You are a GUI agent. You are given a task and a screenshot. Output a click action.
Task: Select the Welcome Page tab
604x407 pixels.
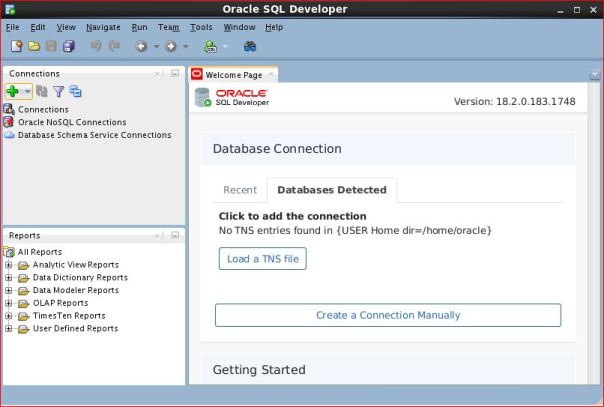click(233, 75)
